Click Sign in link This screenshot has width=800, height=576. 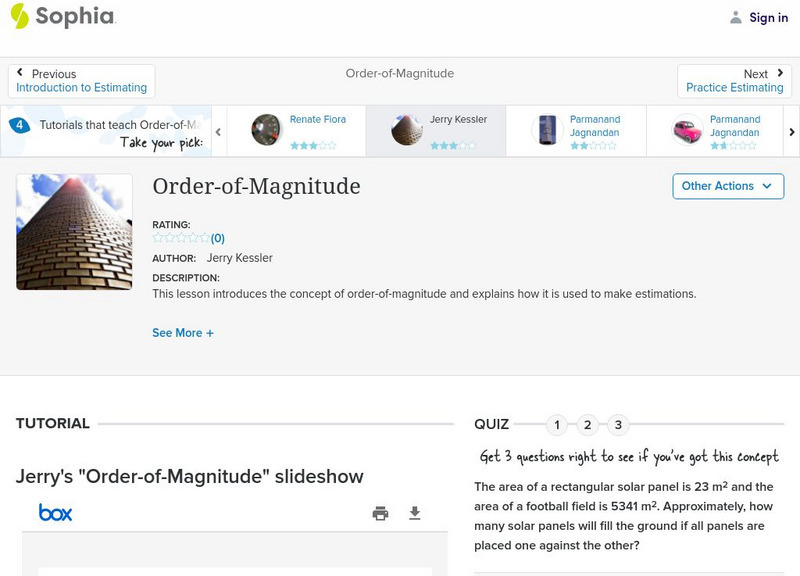768,17
